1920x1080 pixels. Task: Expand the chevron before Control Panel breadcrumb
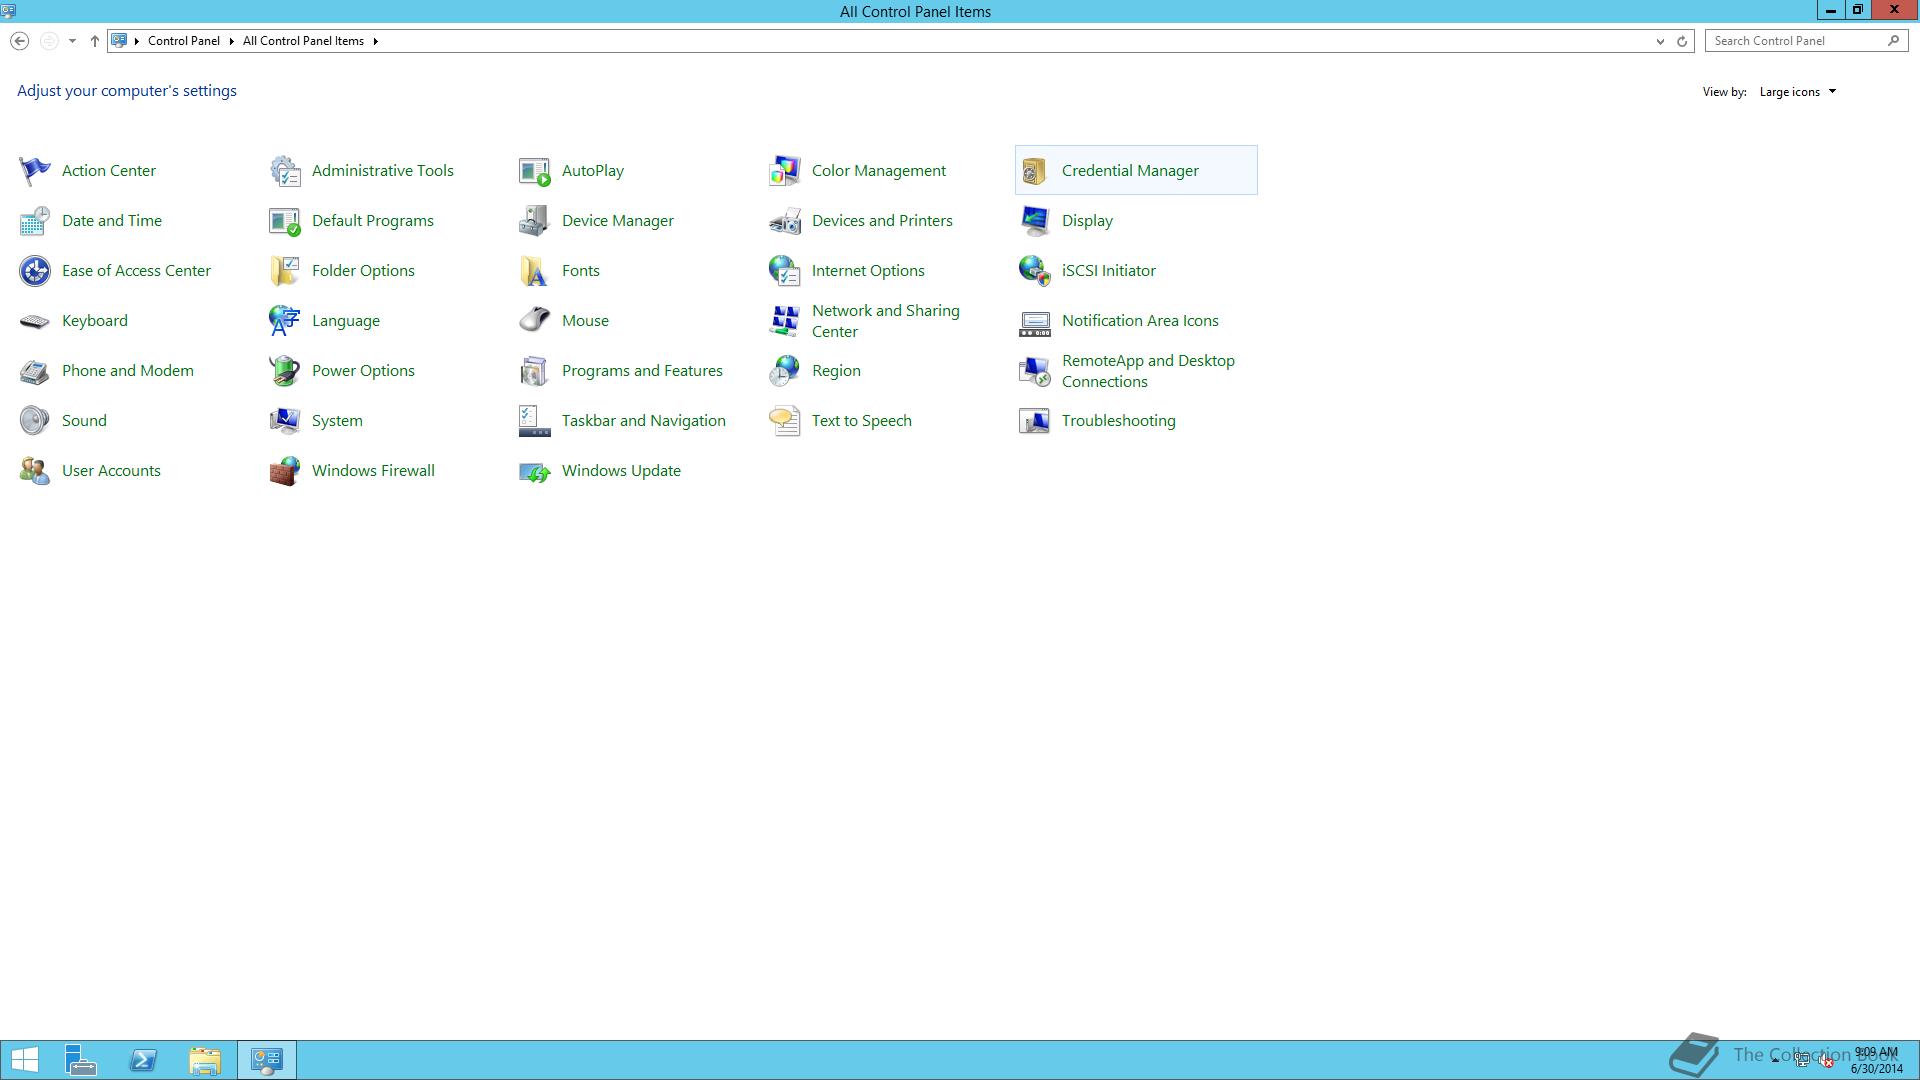click(x=137, y=41)
